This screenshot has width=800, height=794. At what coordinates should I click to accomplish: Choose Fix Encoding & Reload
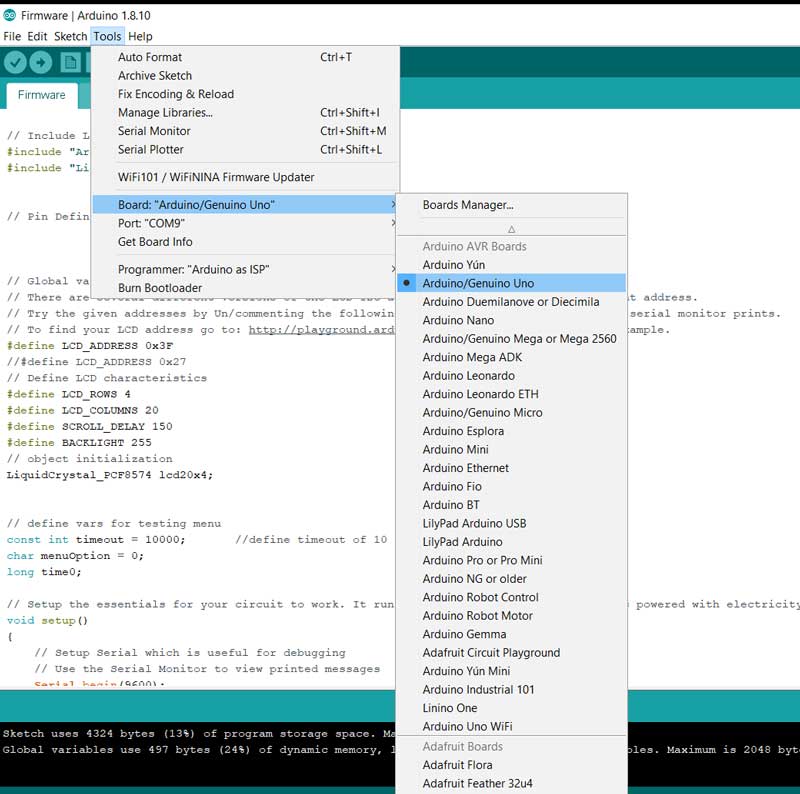(x=245, y=94)
